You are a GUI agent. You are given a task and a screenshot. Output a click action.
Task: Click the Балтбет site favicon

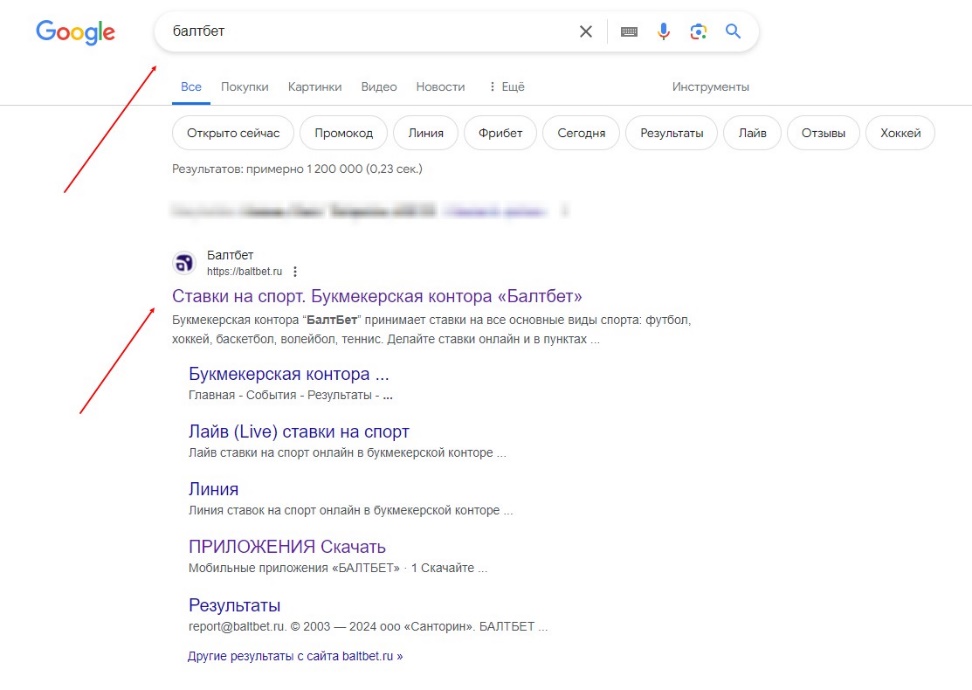(x=184, y=263)
